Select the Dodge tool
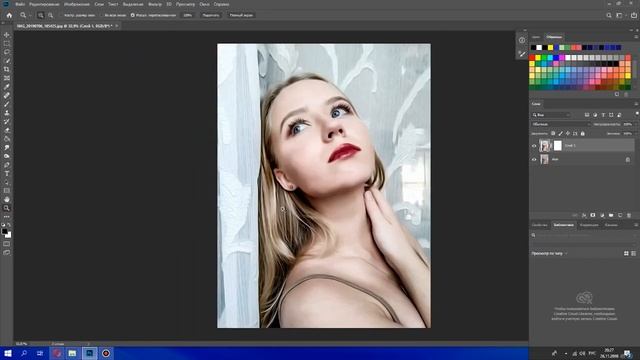This screenshot has height=360, width=640. click(x=7, y=156)
